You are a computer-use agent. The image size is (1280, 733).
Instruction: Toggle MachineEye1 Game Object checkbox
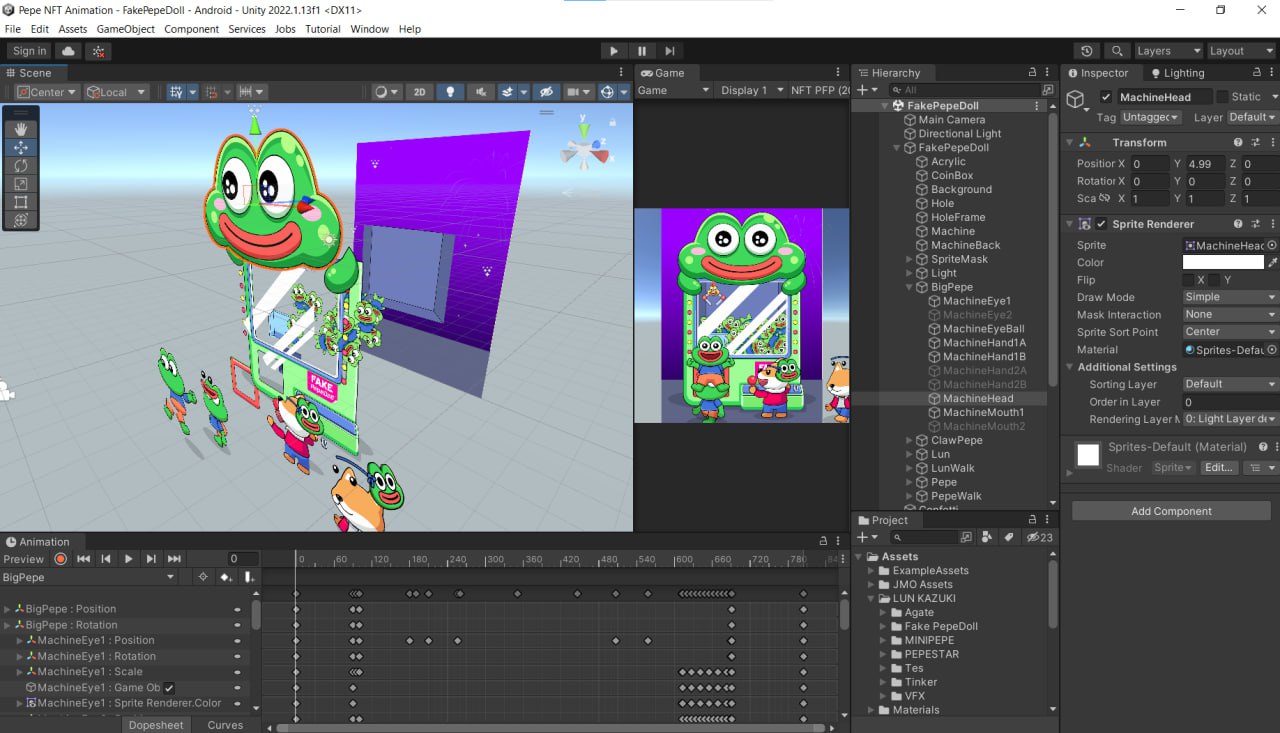pos(169,688)
